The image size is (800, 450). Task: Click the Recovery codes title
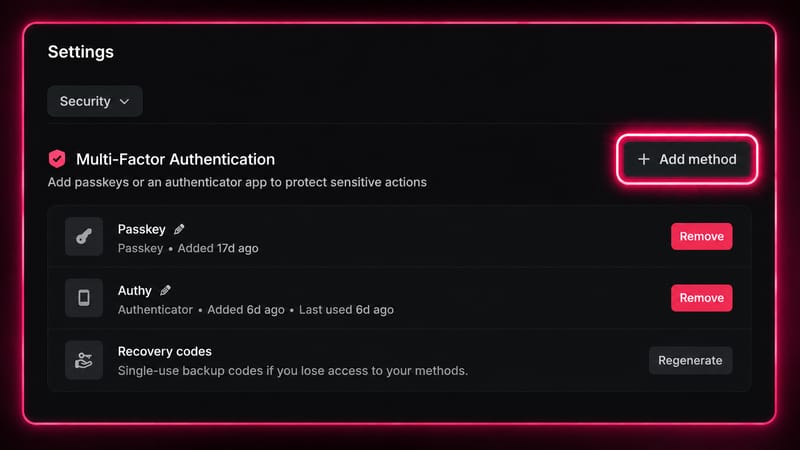tap(164, 352)
